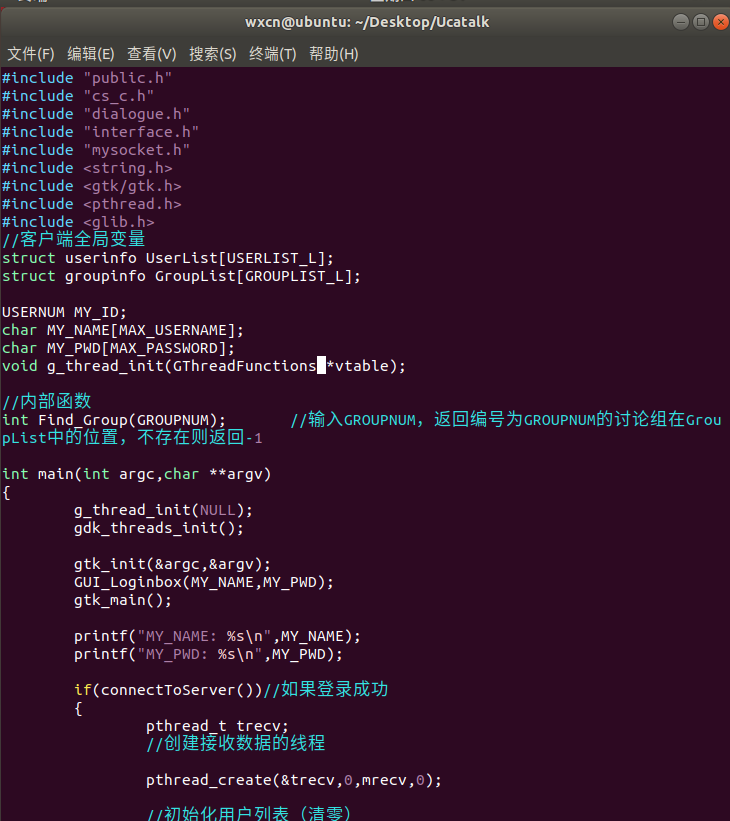The width and height of the screenshot is (730, 821).
Task: Click the line #include "public.h"
Action: [x=87, y=78]
